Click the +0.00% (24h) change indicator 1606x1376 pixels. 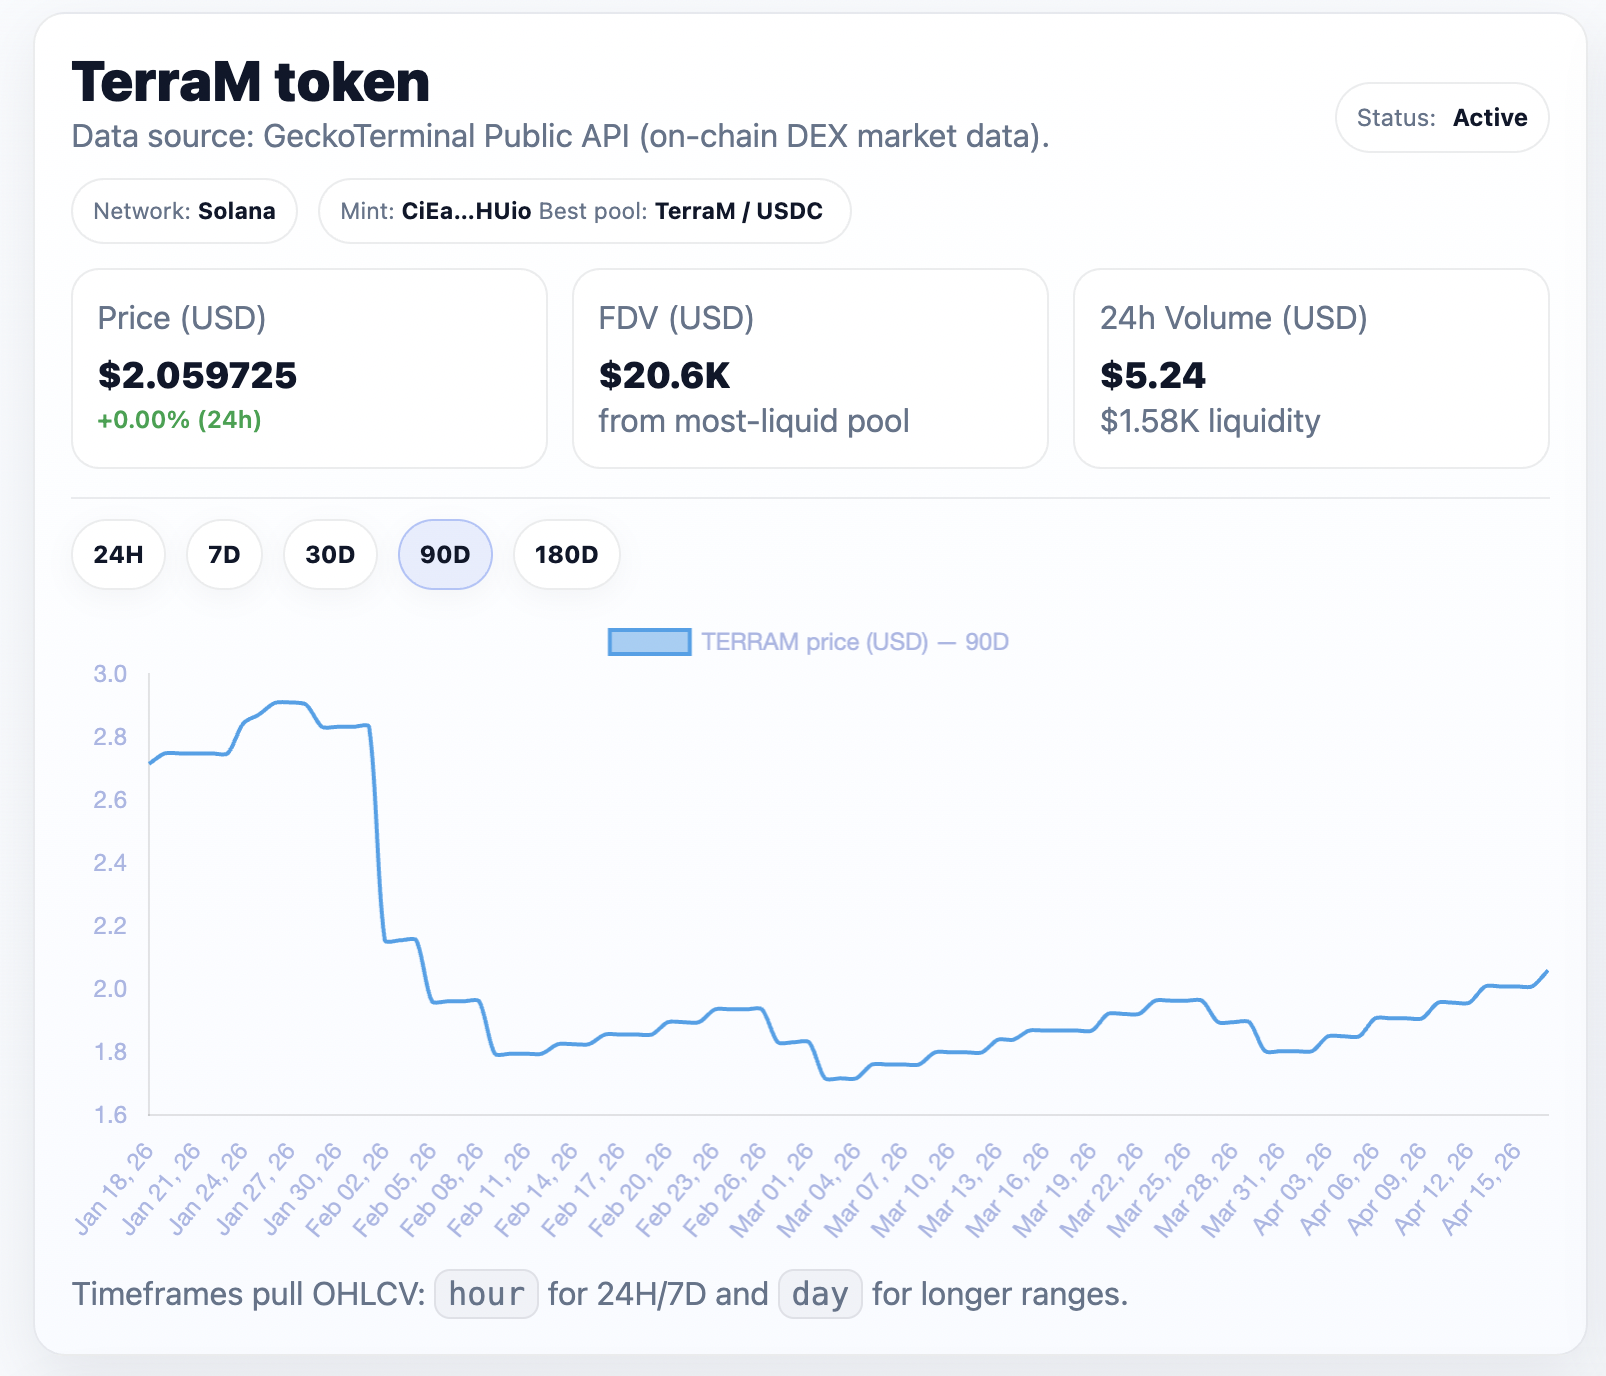pyautogui.click(x=180, y=420)
